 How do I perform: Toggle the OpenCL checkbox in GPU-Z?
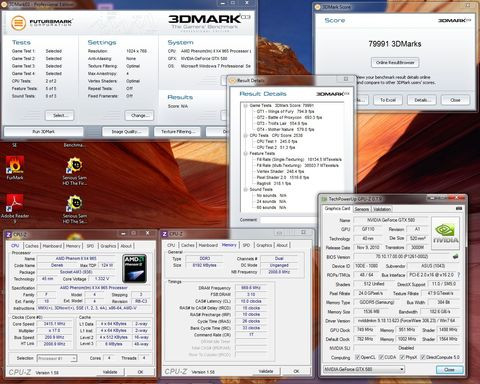(357, 357)
